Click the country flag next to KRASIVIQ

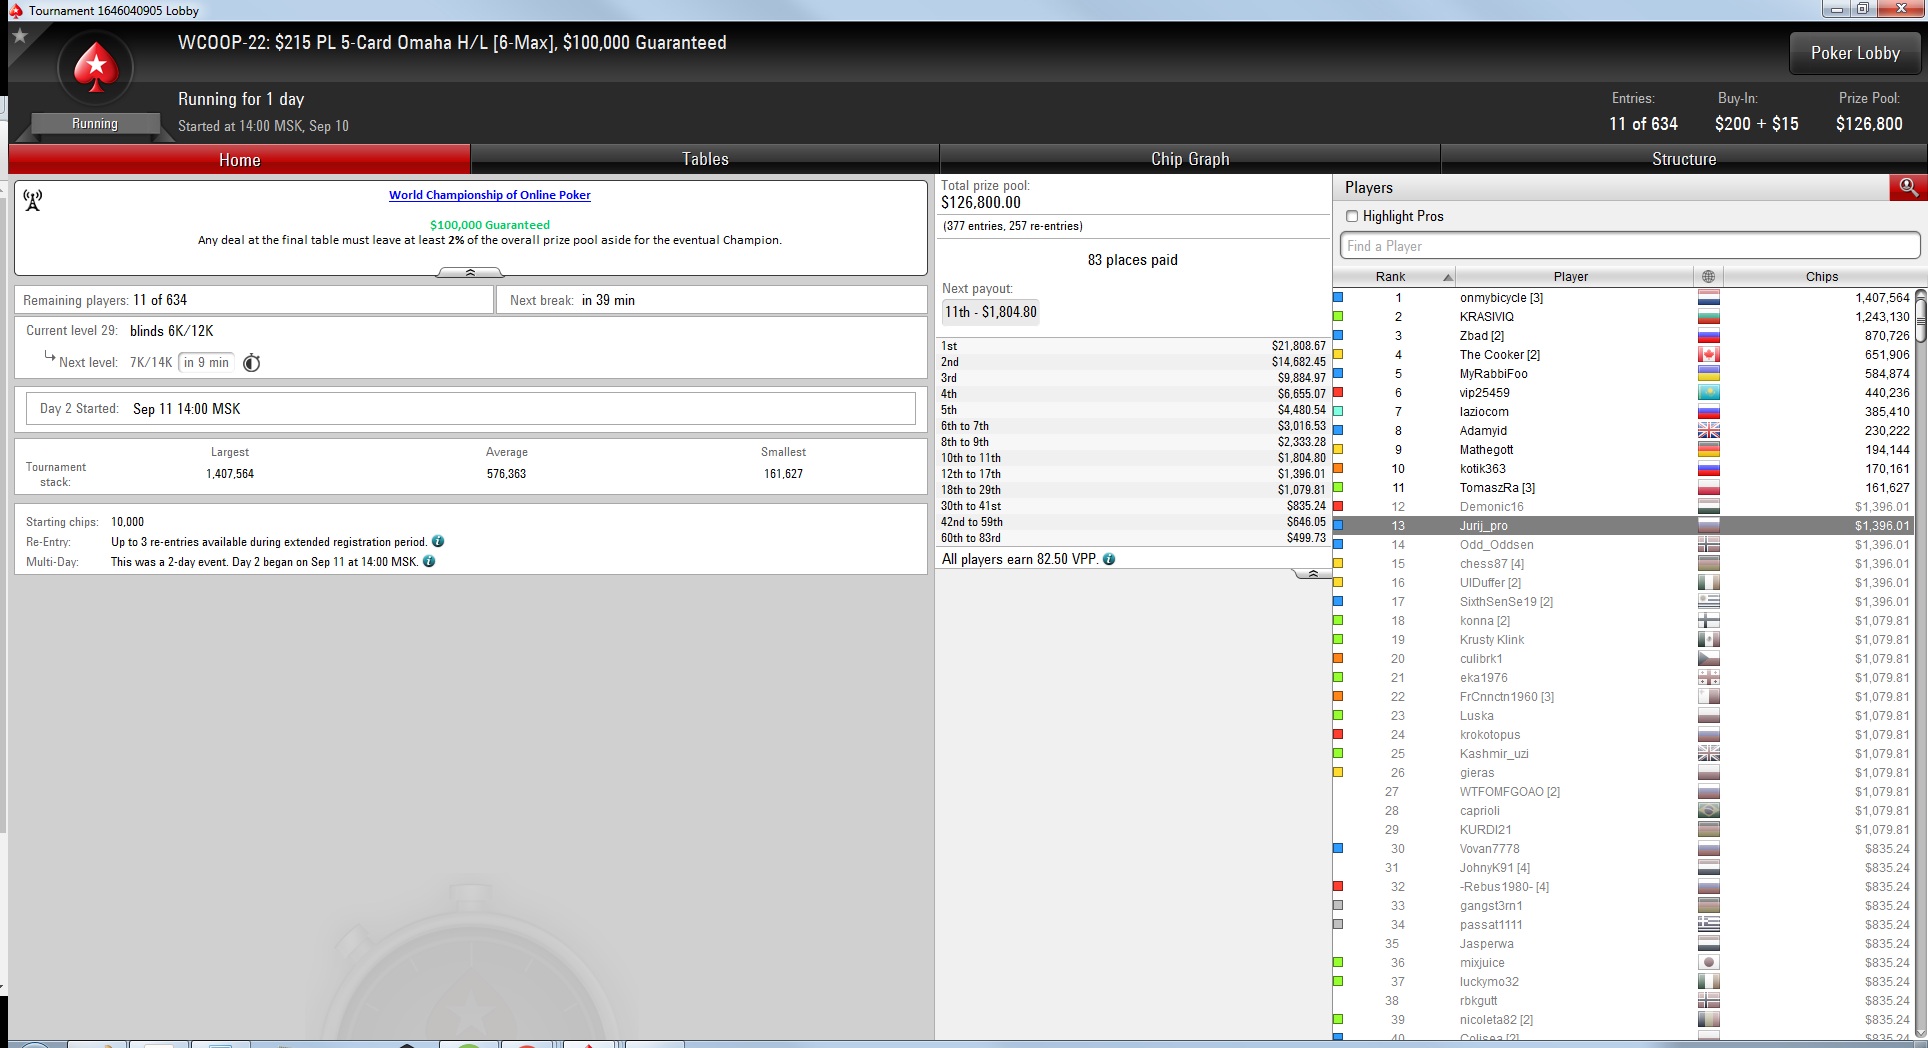(x=1709, y=317)
